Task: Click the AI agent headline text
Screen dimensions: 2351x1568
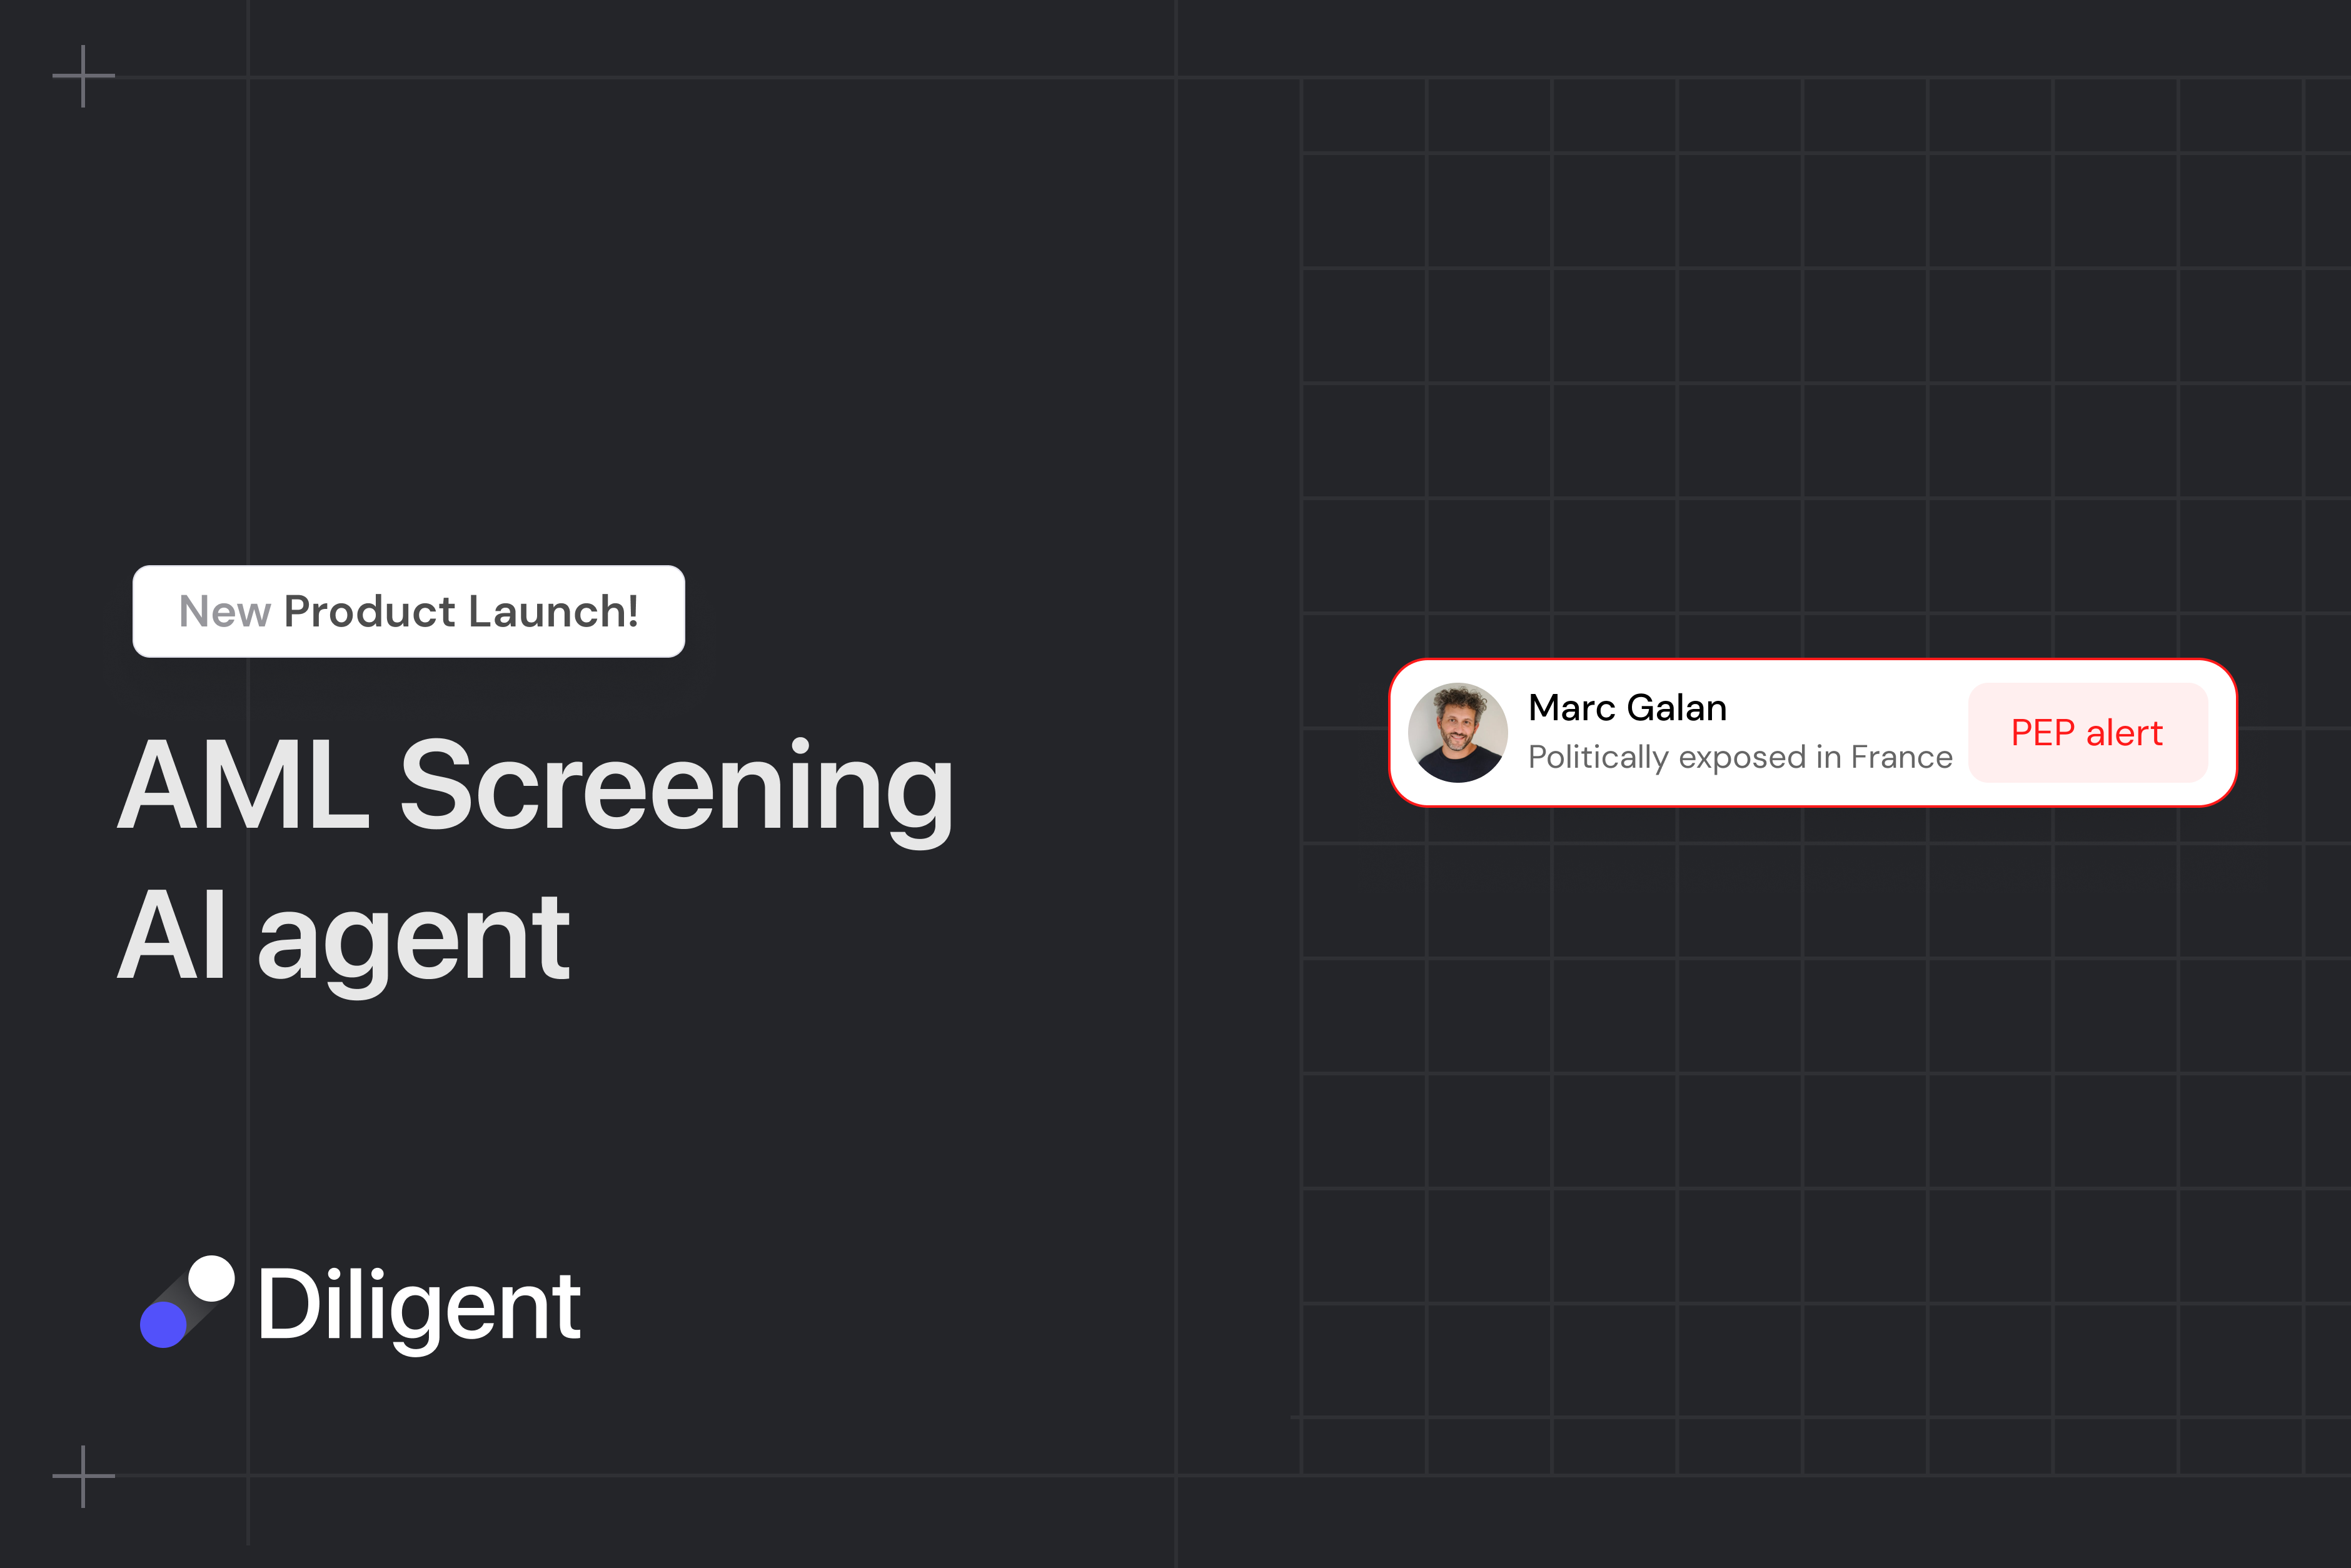Action: pos(343,936)
